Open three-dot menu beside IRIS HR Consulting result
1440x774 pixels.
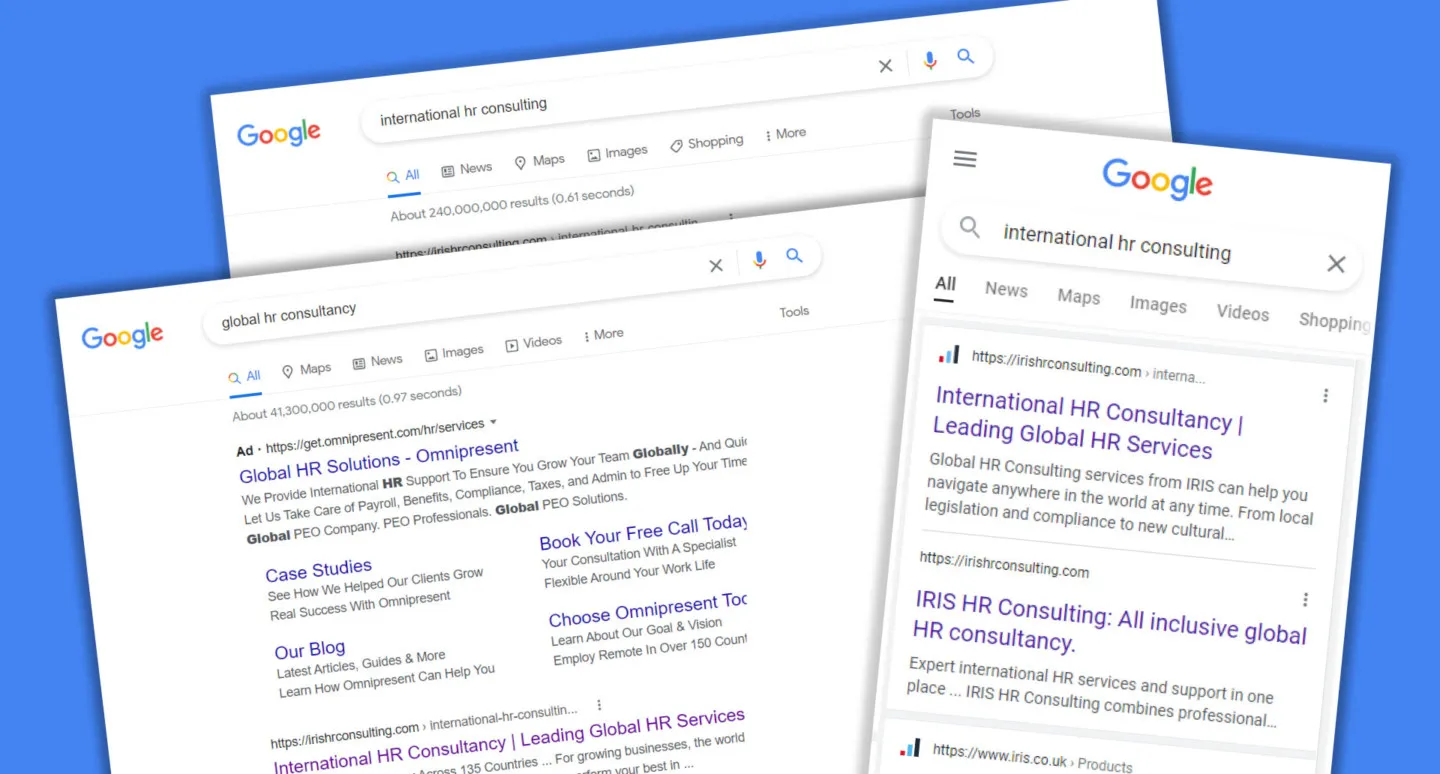pyautogui.click(x=1305, y=600)
